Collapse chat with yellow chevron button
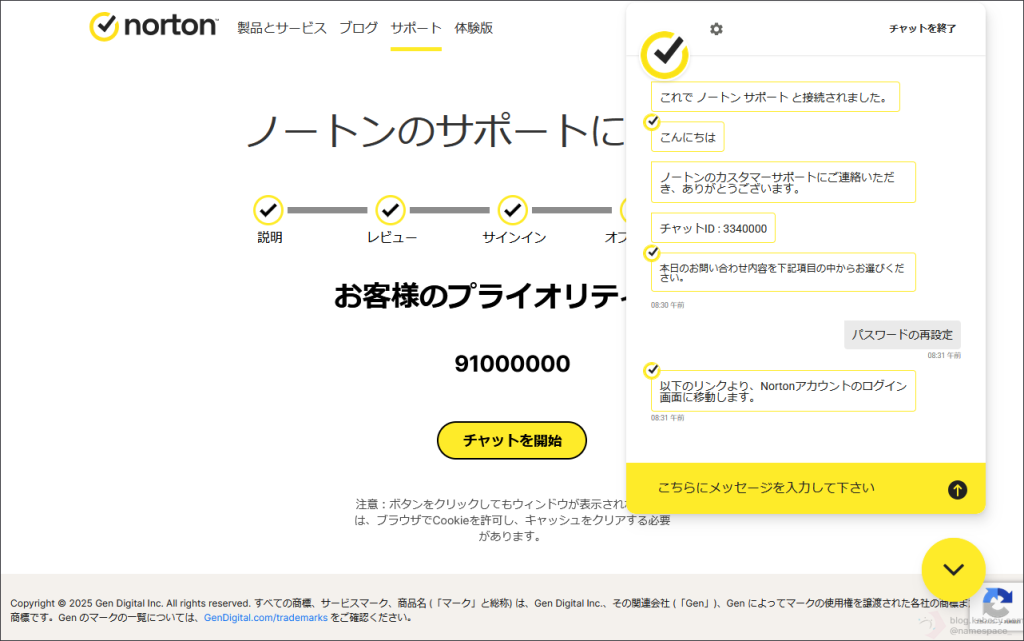This screenshot has width=1024, height=641. 953,570
